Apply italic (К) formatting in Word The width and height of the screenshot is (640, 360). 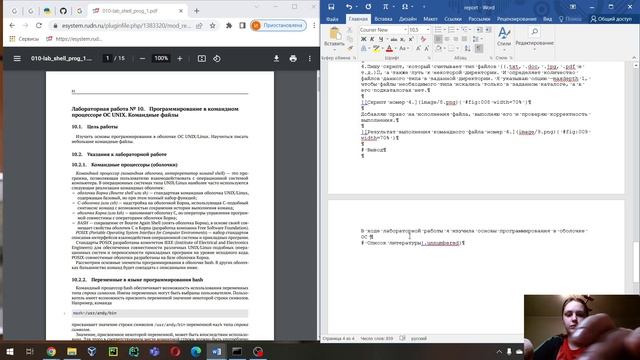(372, 39)
